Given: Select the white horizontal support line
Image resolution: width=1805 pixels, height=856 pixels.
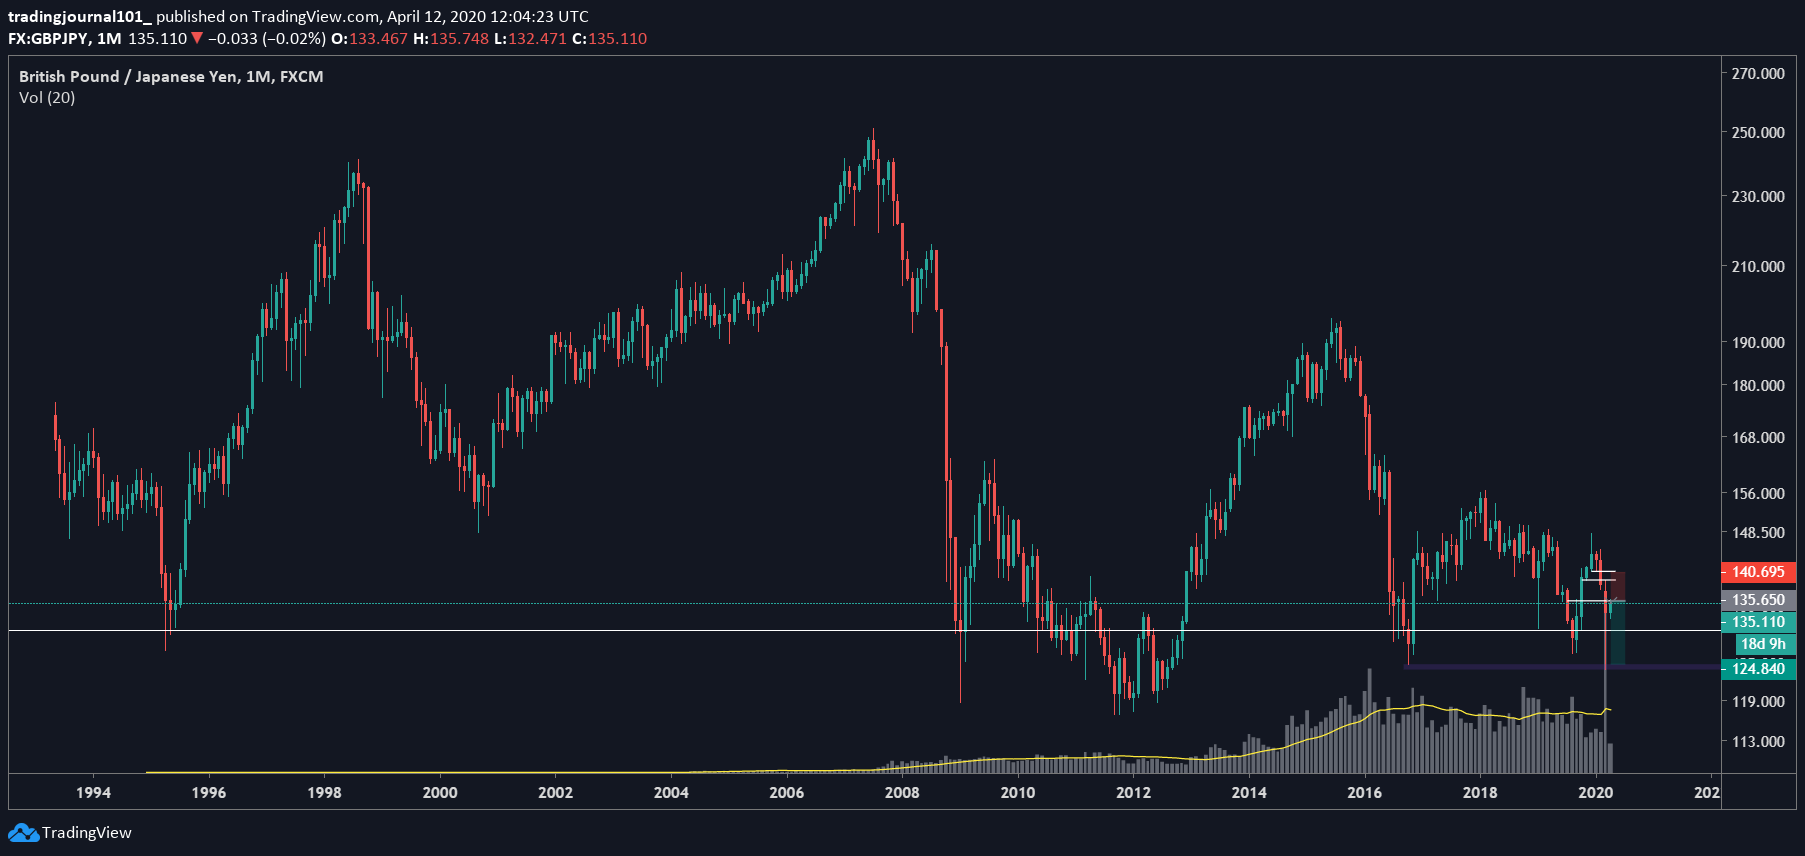Looking at the screenshot, I should [x=864, y=630].
